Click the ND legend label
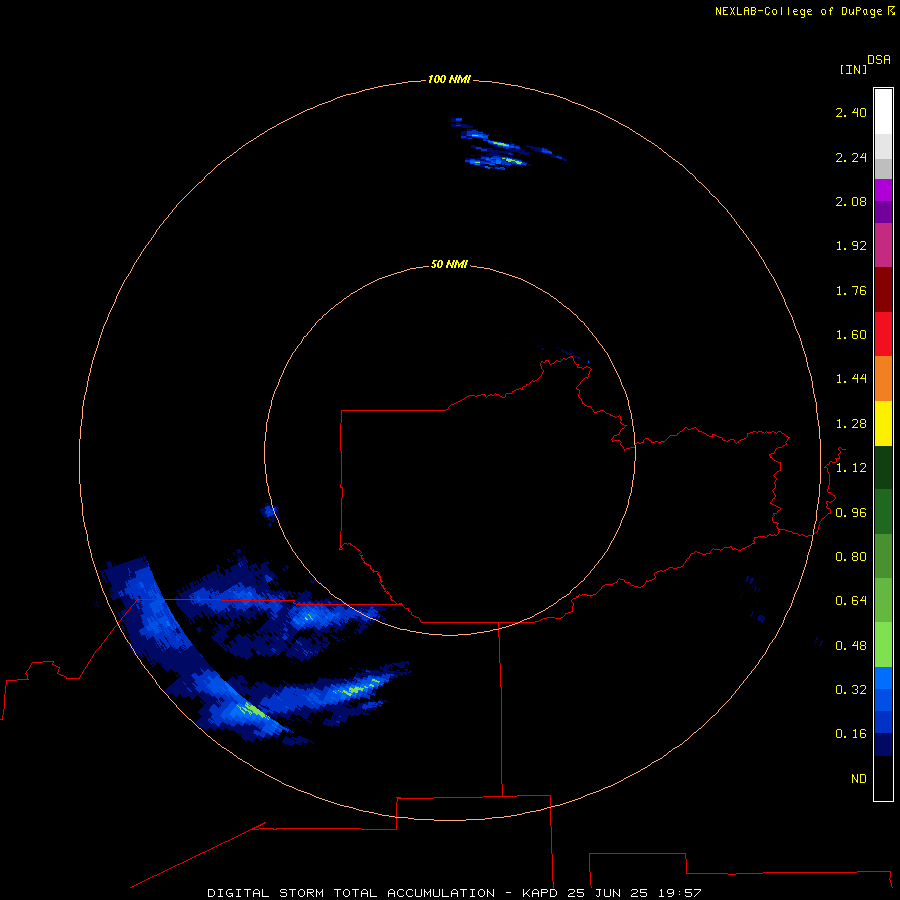The image size is (900, 900). coord(859,779)
